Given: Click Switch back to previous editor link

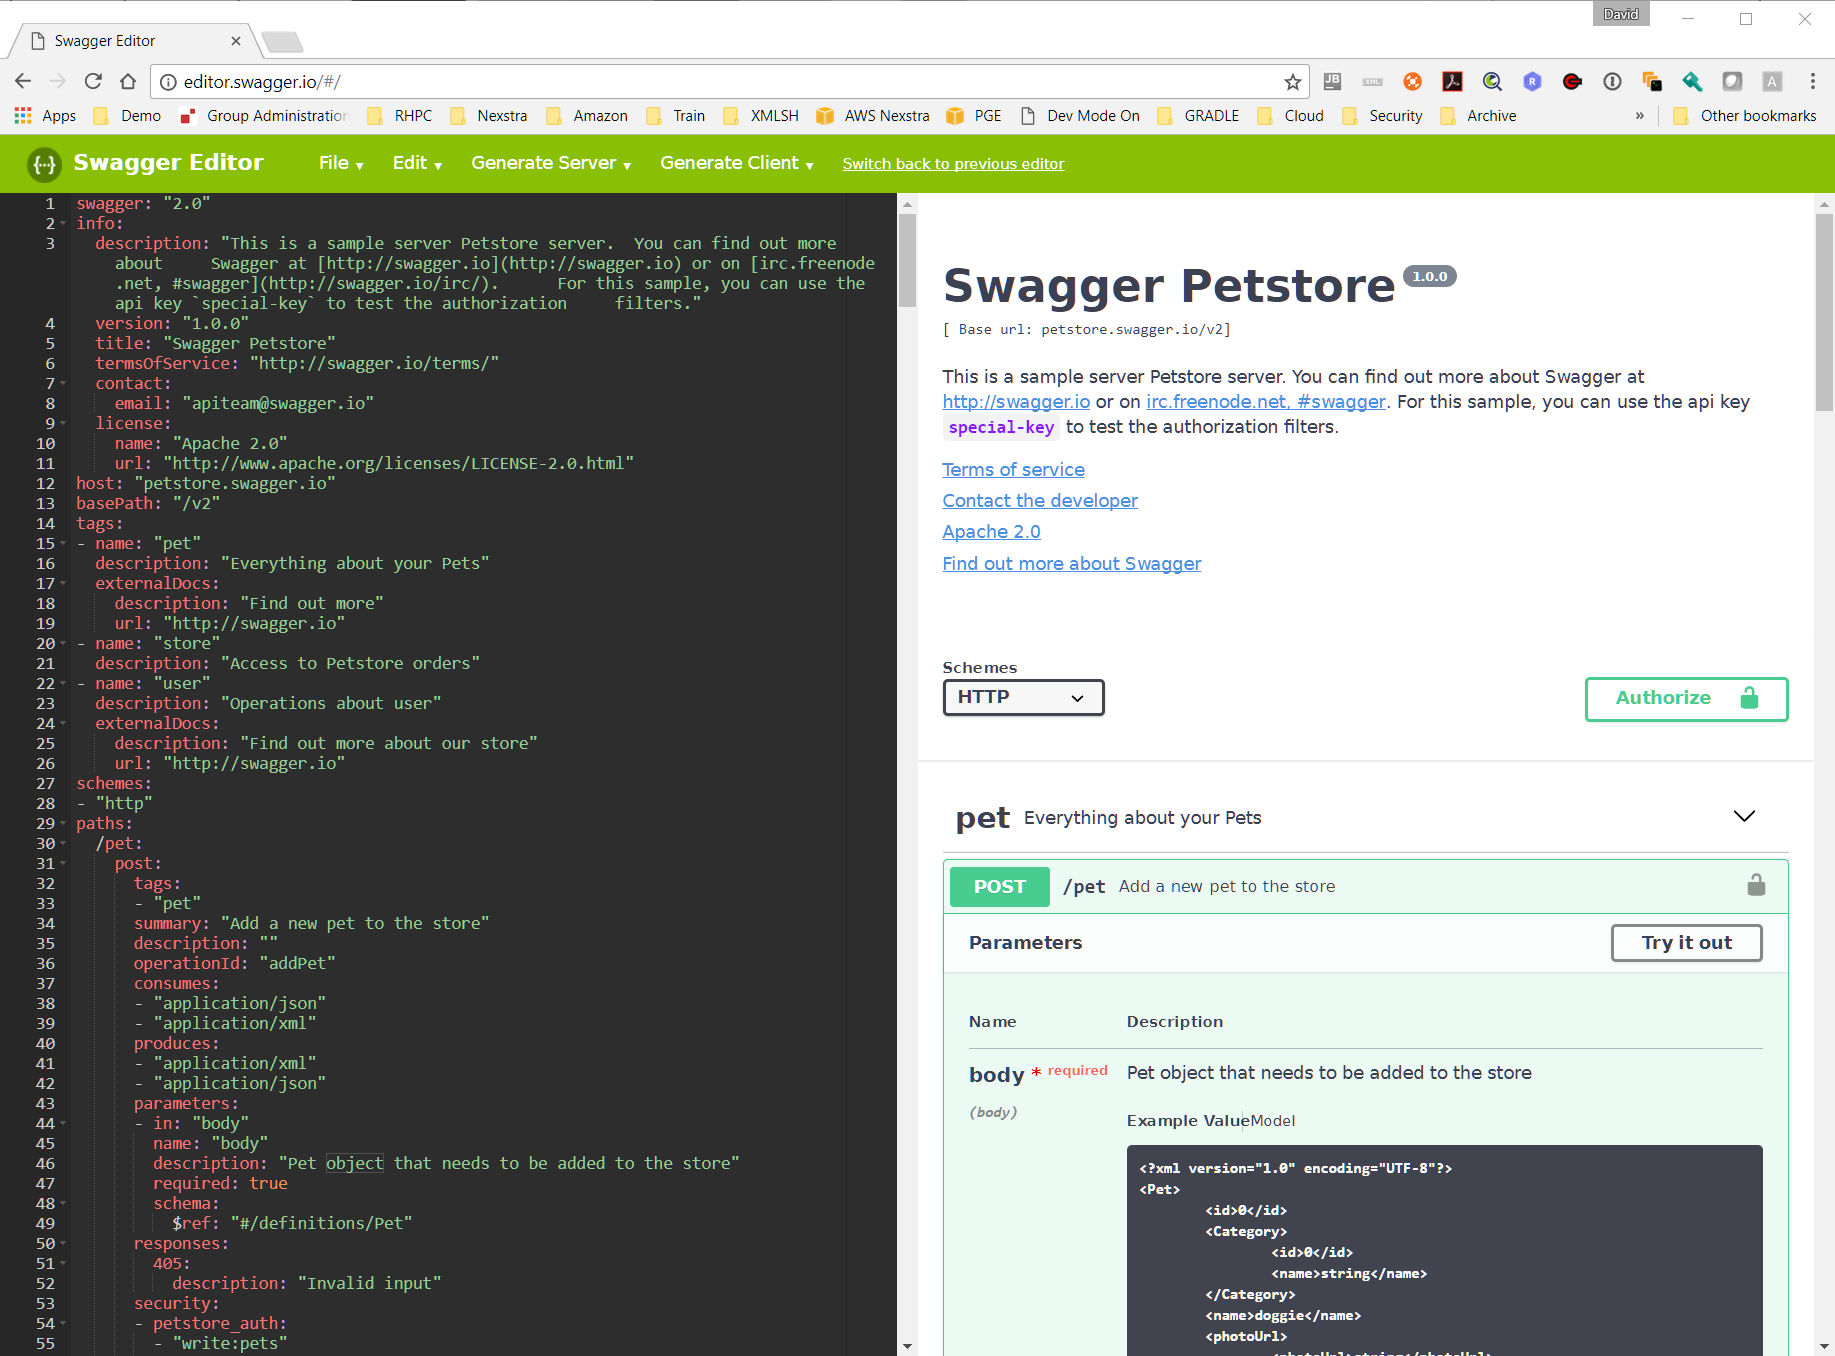Looking at the screenshot, I should [953, 164].
